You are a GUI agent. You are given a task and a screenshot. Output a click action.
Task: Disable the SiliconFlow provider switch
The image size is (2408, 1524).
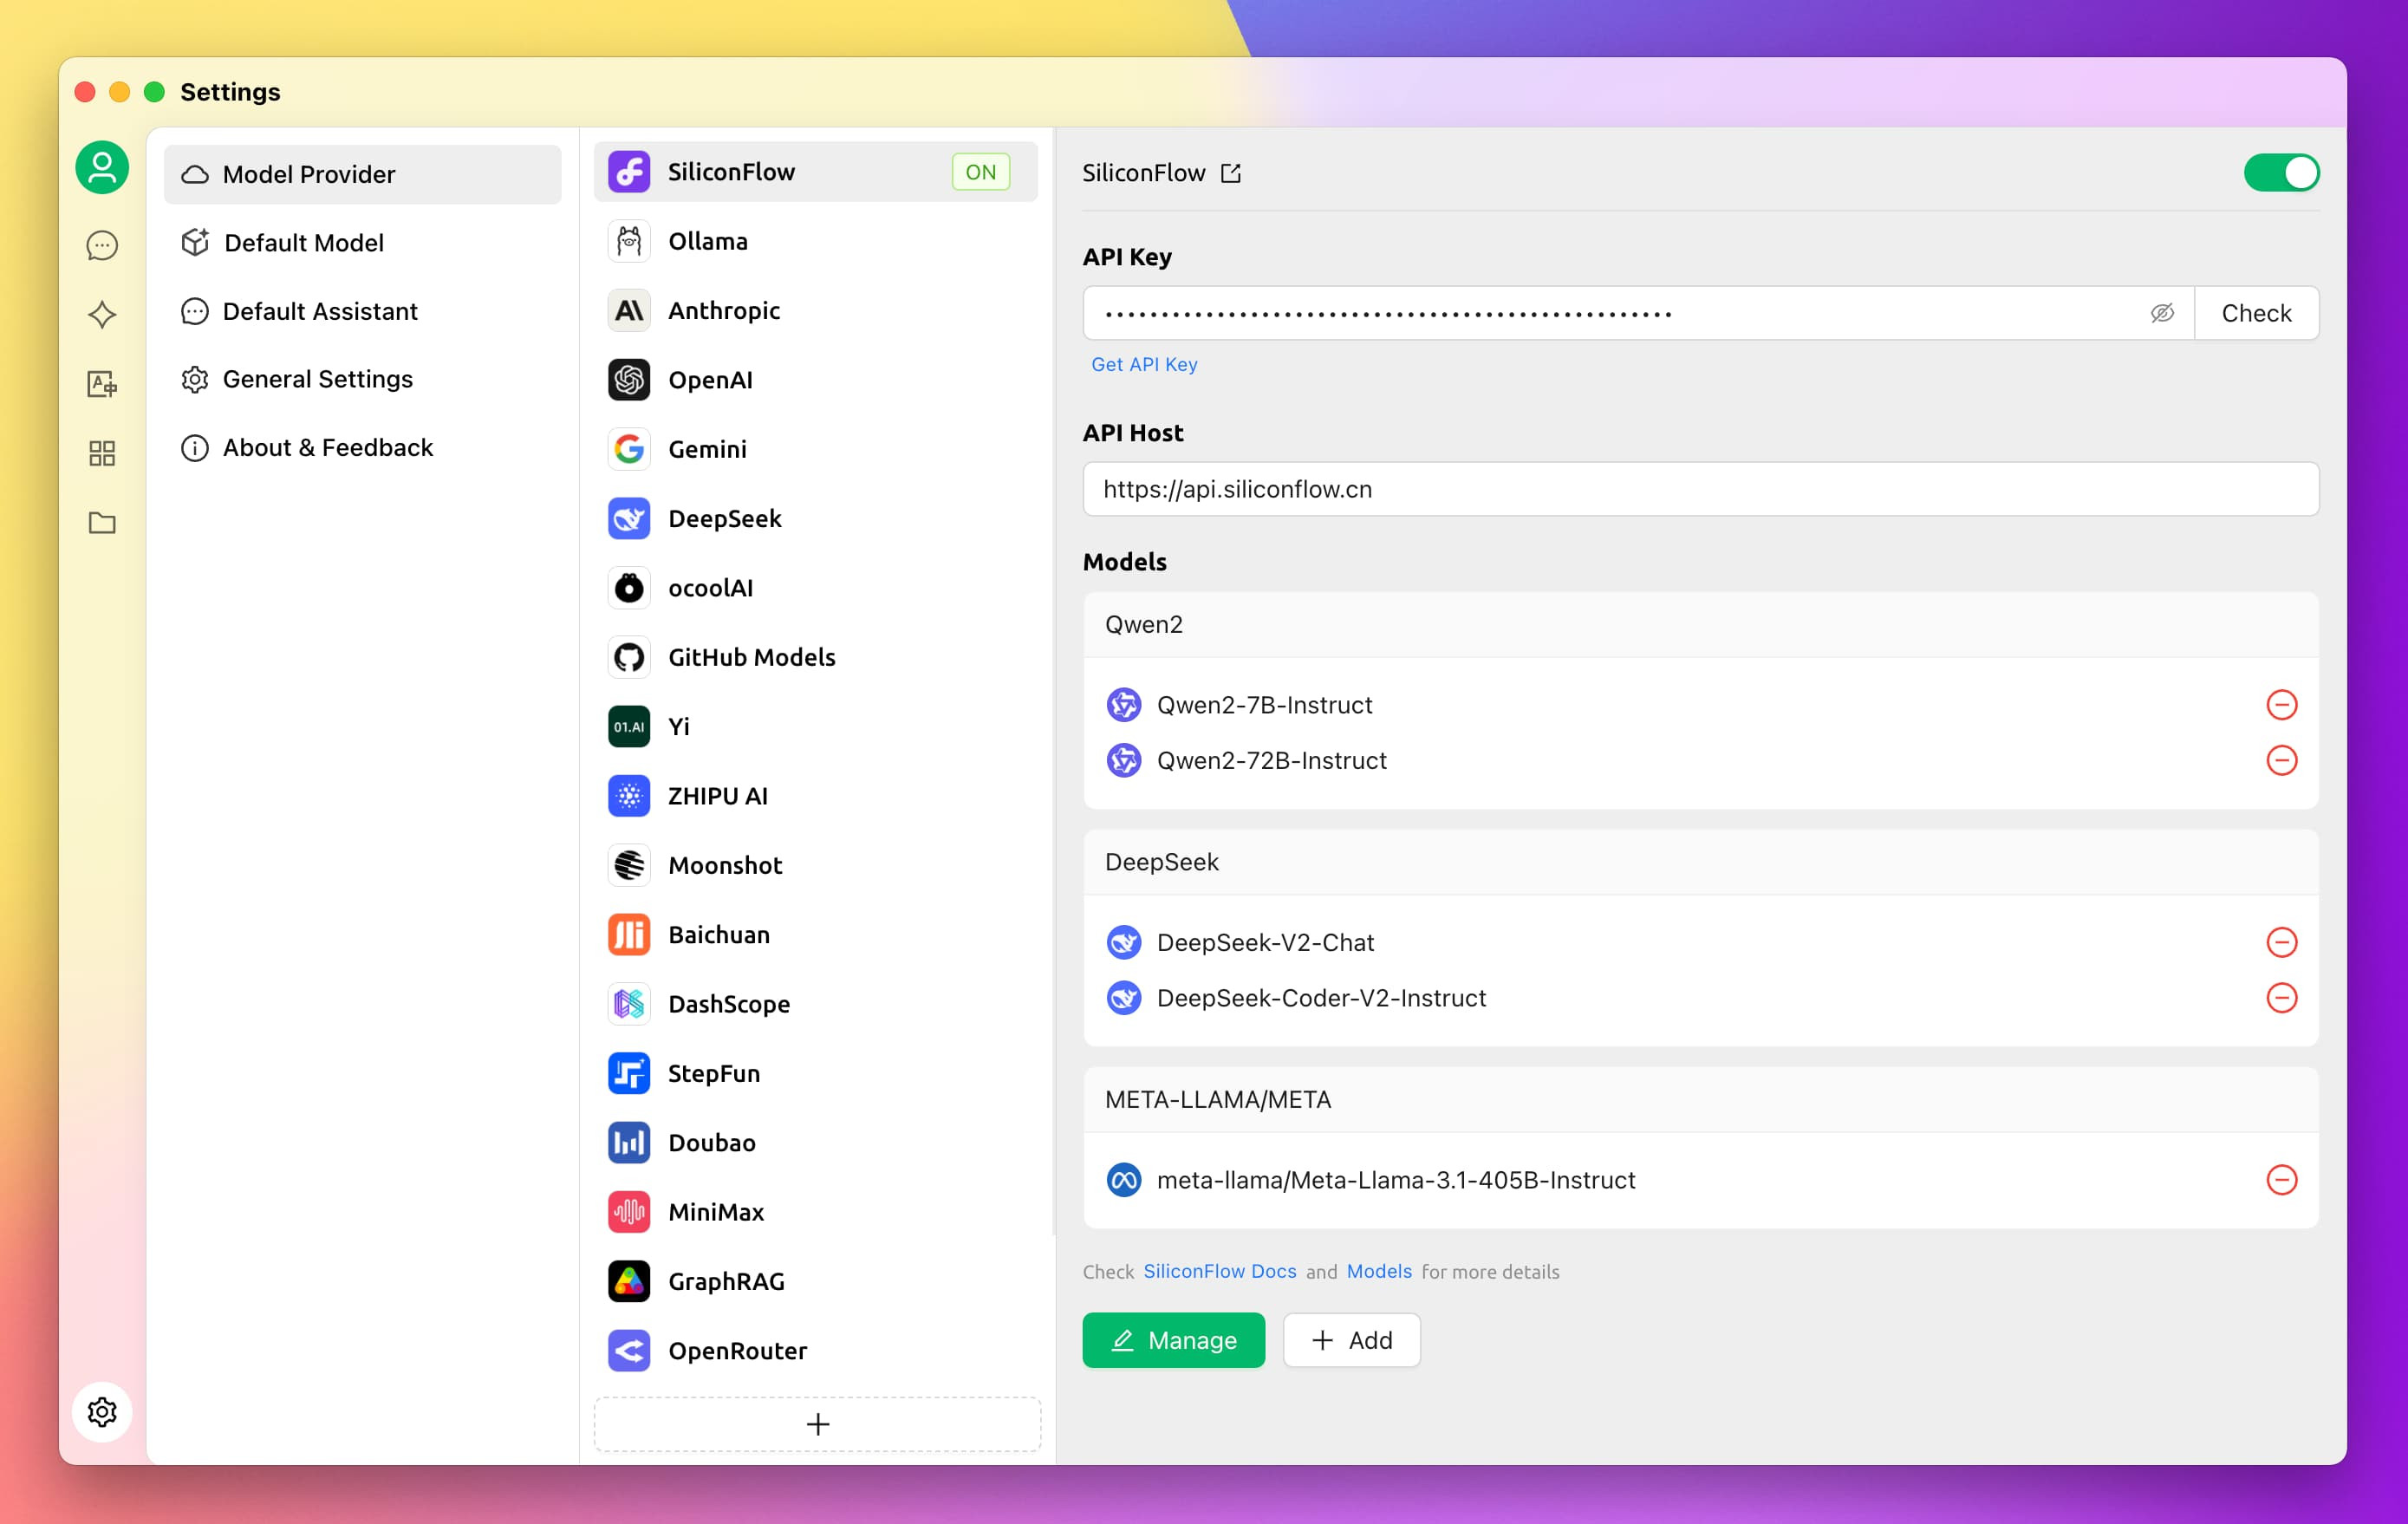pos(2281,173)
